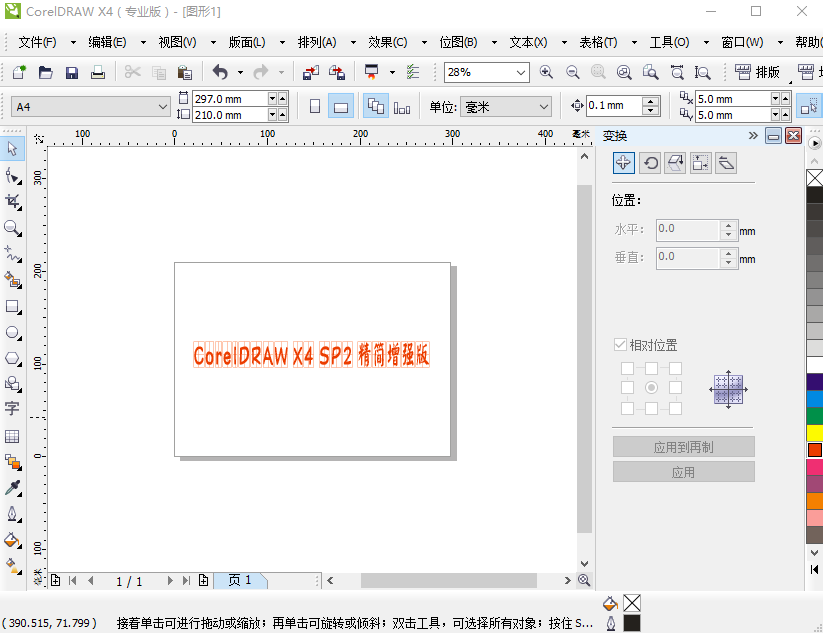Click the 排版 toolbar button

(757, 72)
